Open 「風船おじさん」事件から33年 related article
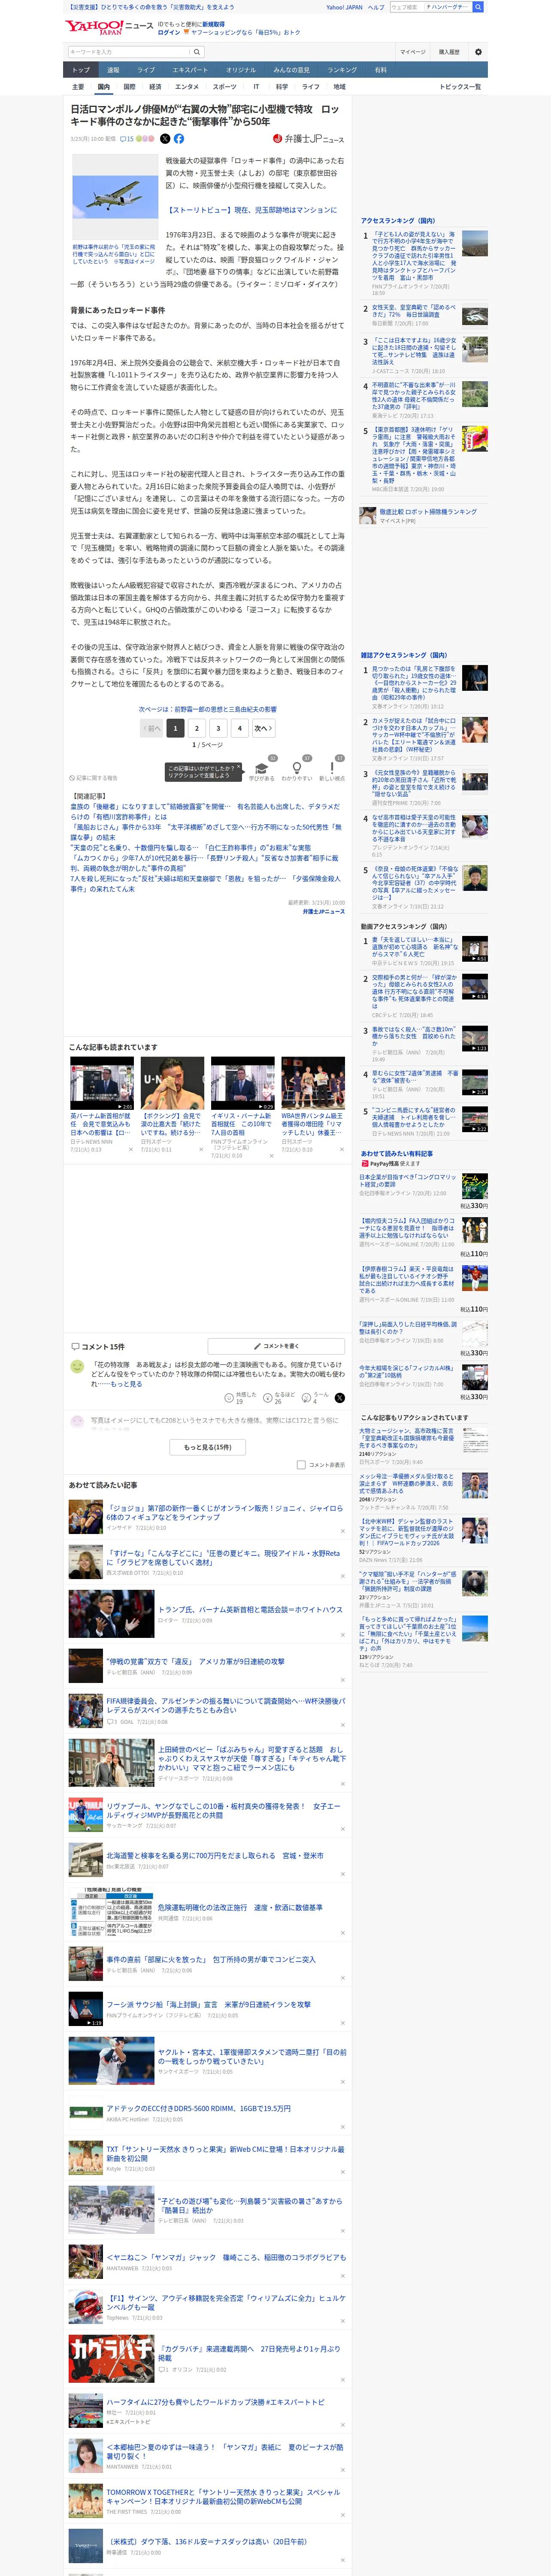This screenshot has height=2576, width=551. pyautogui.click(x=206, y=832)
